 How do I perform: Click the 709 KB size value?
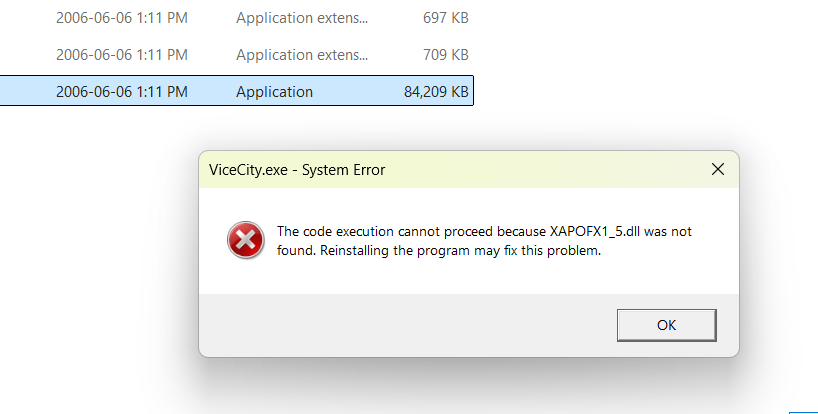click(x=446, y=55)
